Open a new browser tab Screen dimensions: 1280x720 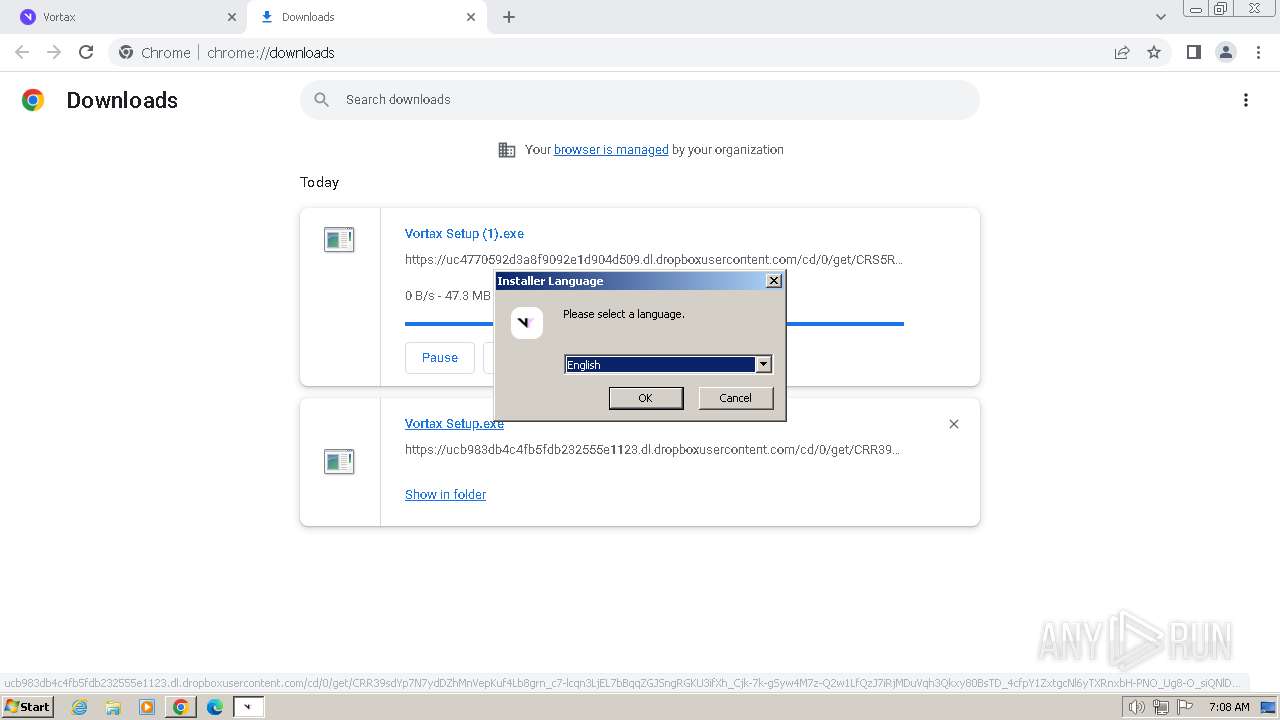point(509,17)
